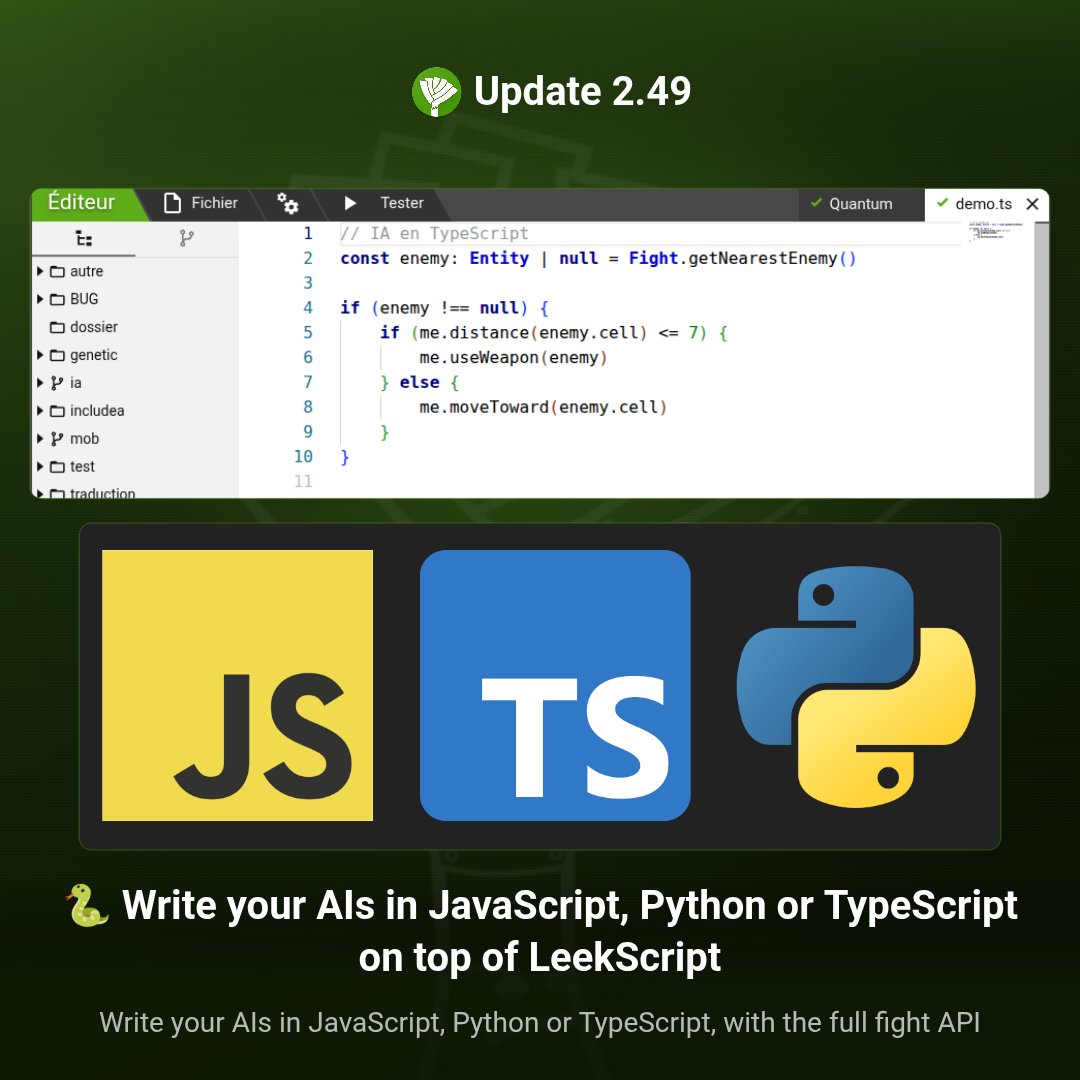Select the genetic folder
The width and height of the screenshot is (1080, 1080).
click(135, 355)
